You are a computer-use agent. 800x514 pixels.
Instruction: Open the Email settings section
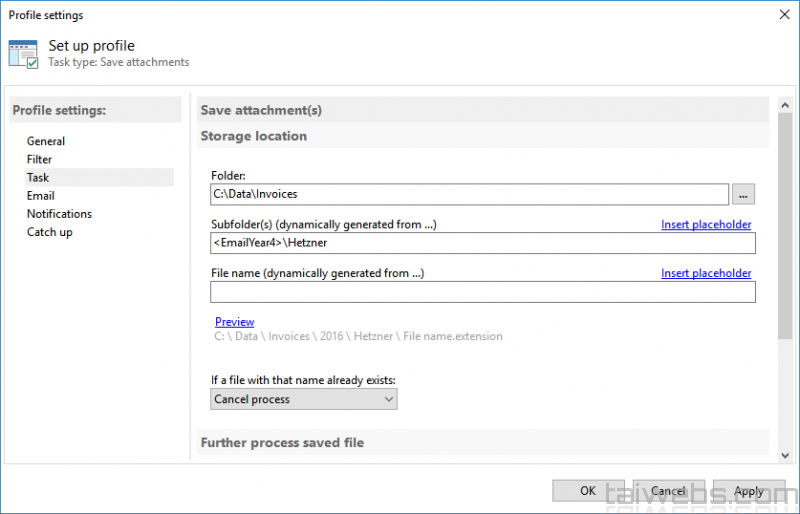pyautogui.click(x=41, y=196)
